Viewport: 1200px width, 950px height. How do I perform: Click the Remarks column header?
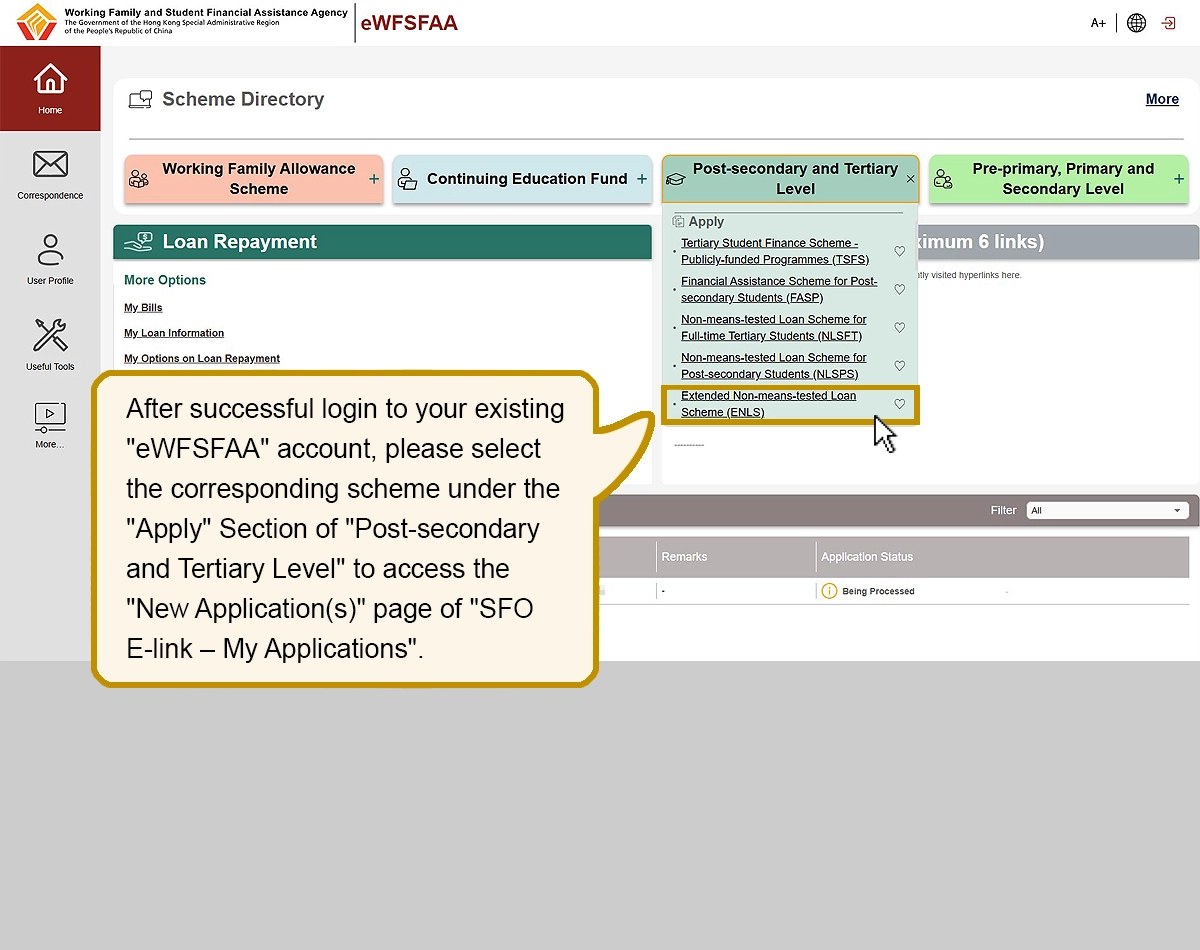click(x=684, y=557)
